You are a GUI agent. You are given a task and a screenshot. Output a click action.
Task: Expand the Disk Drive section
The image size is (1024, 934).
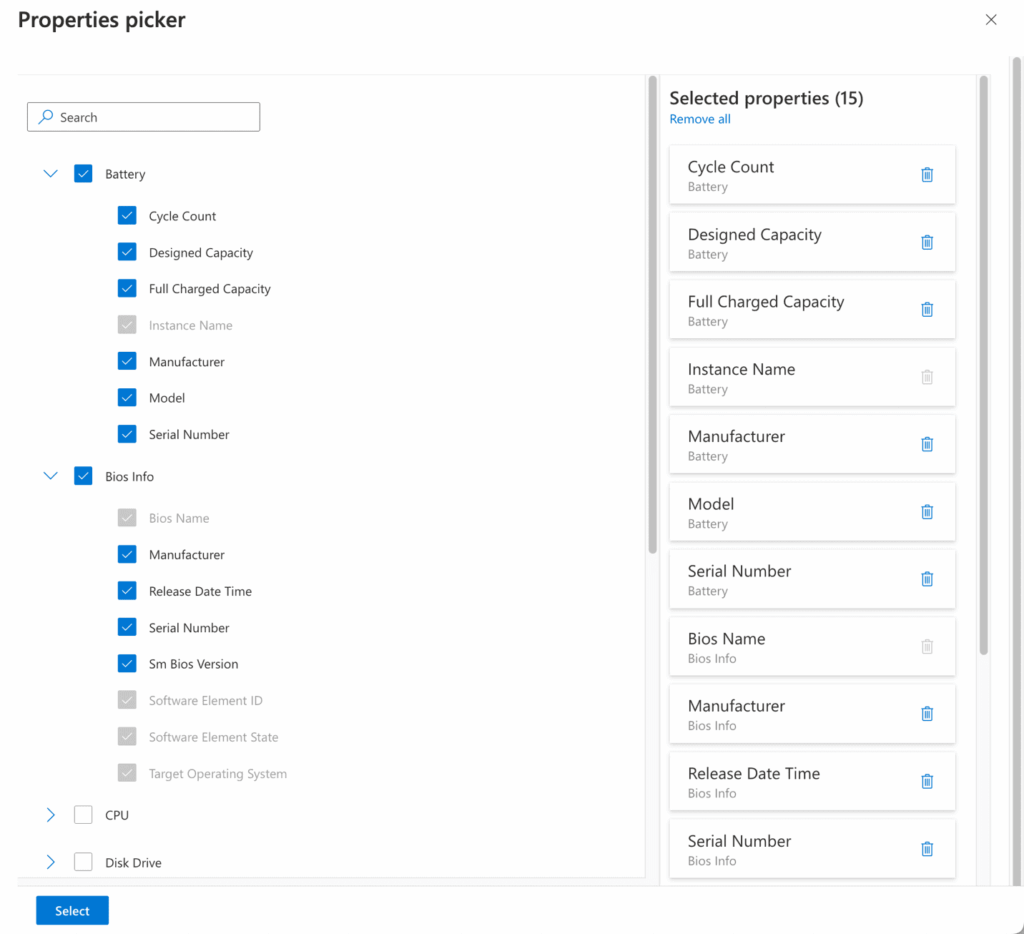(x=51, y=861)
